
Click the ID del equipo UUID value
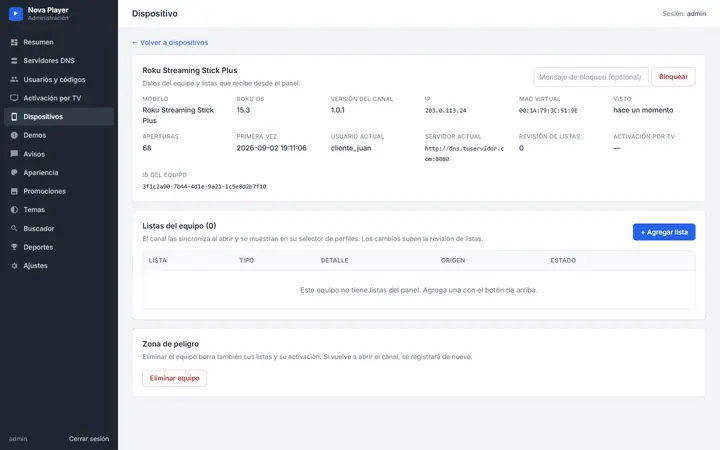click(204, 186)
